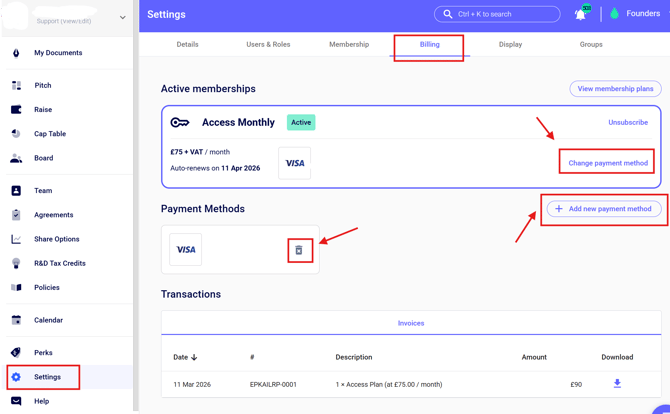Open My Documents from the sidebar
Viewport: 670px width, 414px height.
[58, 53]
